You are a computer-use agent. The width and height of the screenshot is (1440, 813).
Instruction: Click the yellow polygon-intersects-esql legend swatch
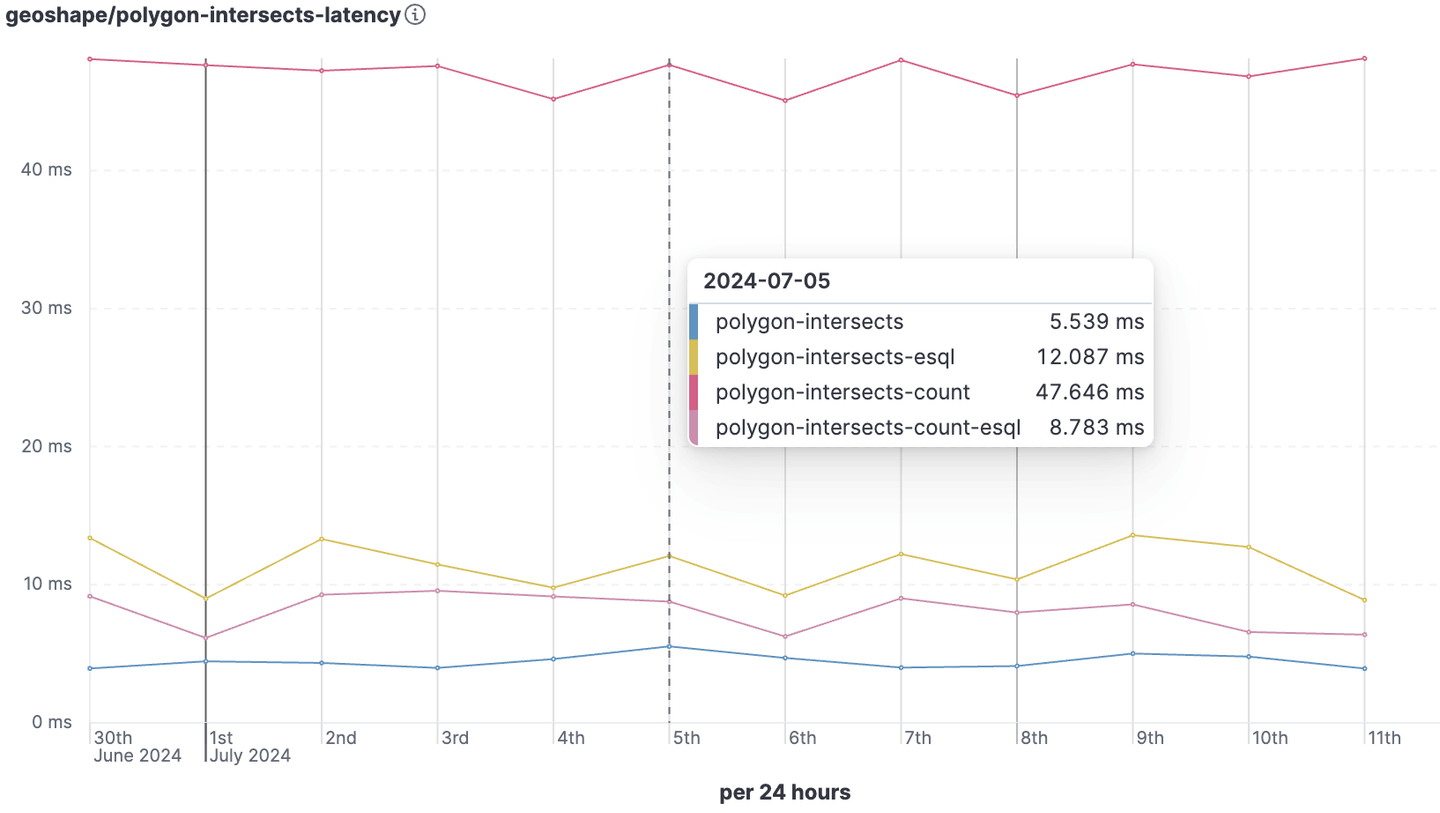pyautogui.click(x=694, y=357)
